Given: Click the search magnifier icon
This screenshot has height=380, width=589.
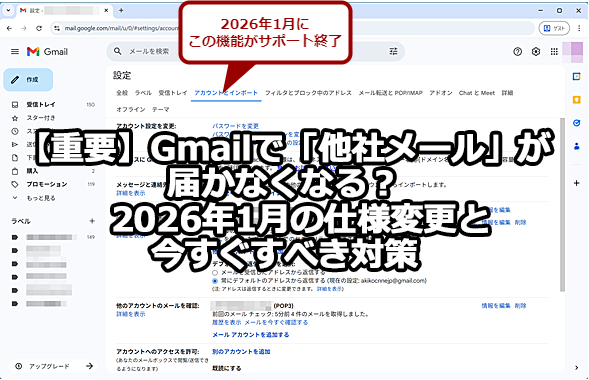Looking at the screenshot, I should coord(118,51).
